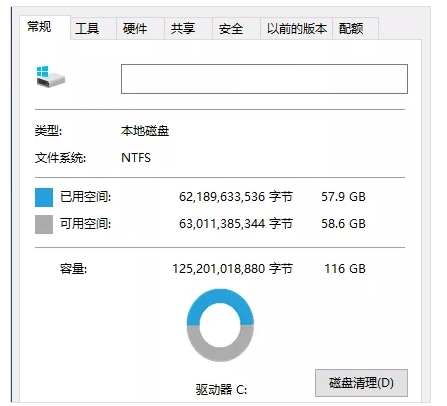Click the 可用空间 label
Screen dimensions: 447x406
click(x=85, y=224)
